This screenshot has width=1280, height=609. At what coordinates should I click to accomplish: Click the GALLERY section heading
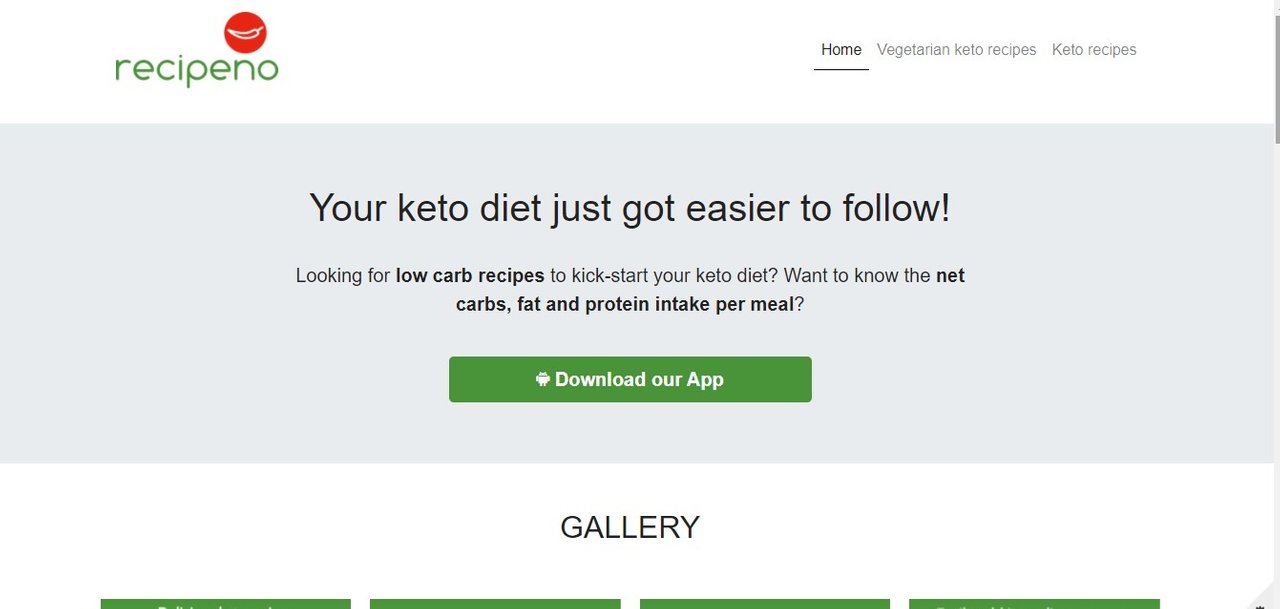coord(630,528)
